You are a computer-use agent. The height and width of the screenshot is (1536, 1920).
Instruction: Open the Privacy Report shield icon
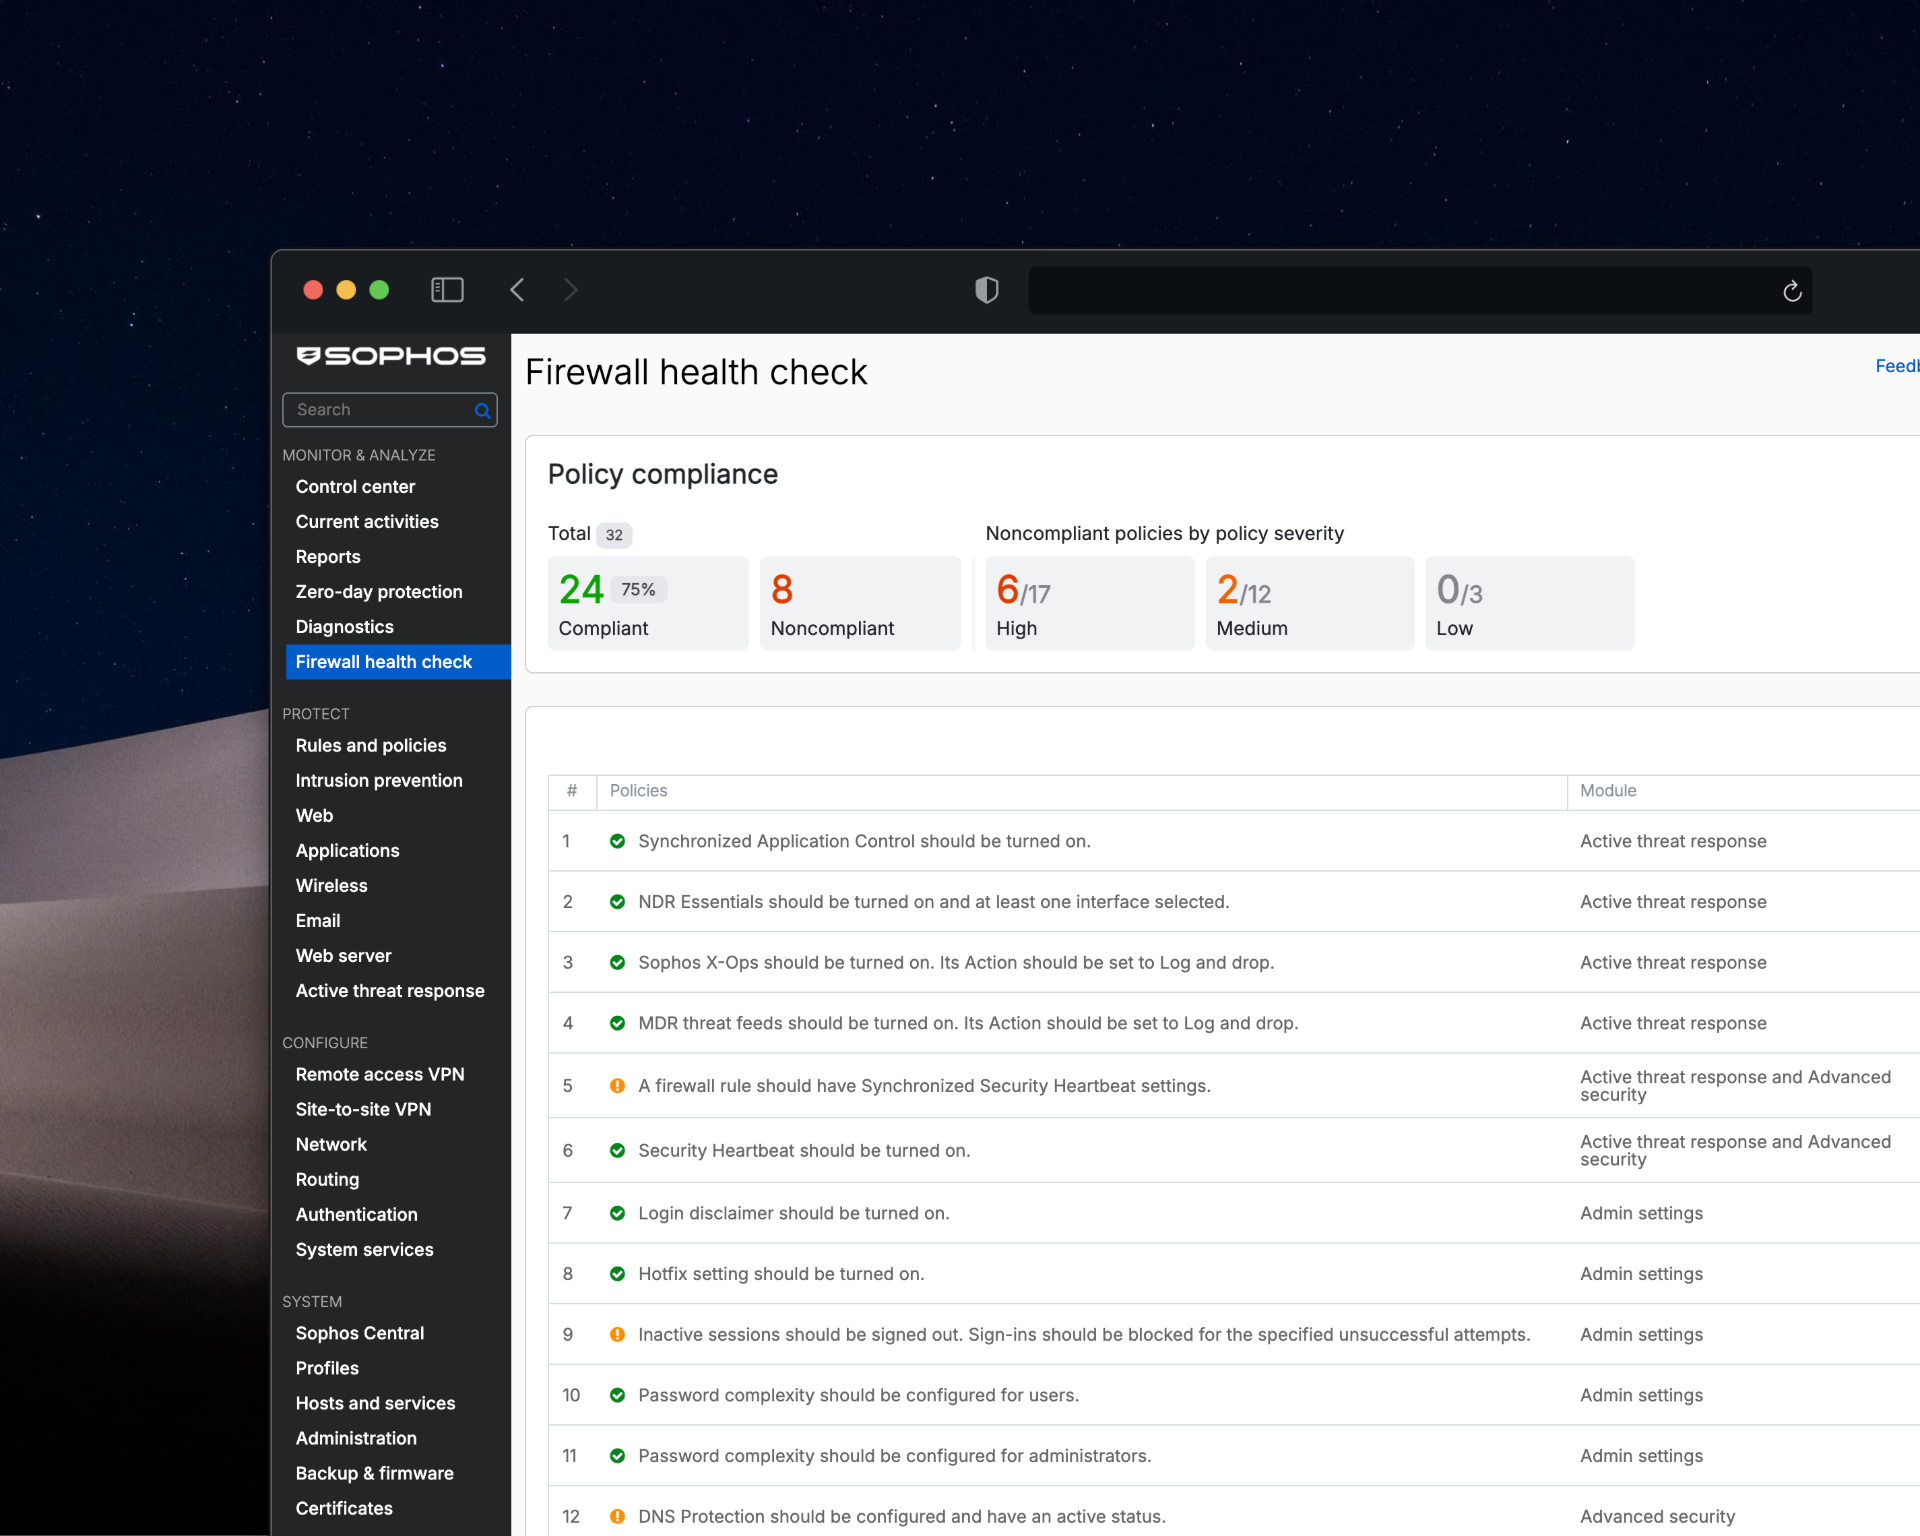986,290
